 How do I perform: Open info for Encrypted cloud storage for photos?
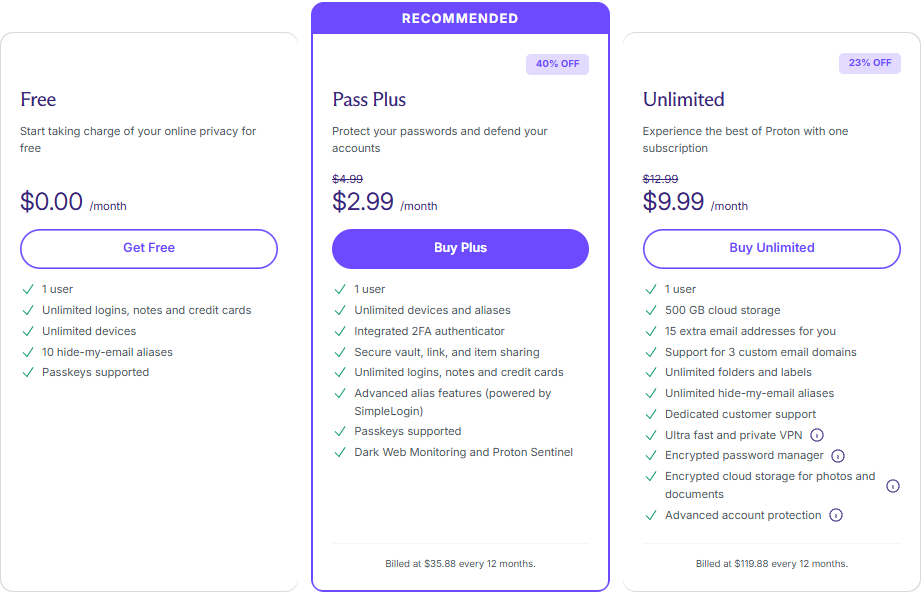click(892, 485)
